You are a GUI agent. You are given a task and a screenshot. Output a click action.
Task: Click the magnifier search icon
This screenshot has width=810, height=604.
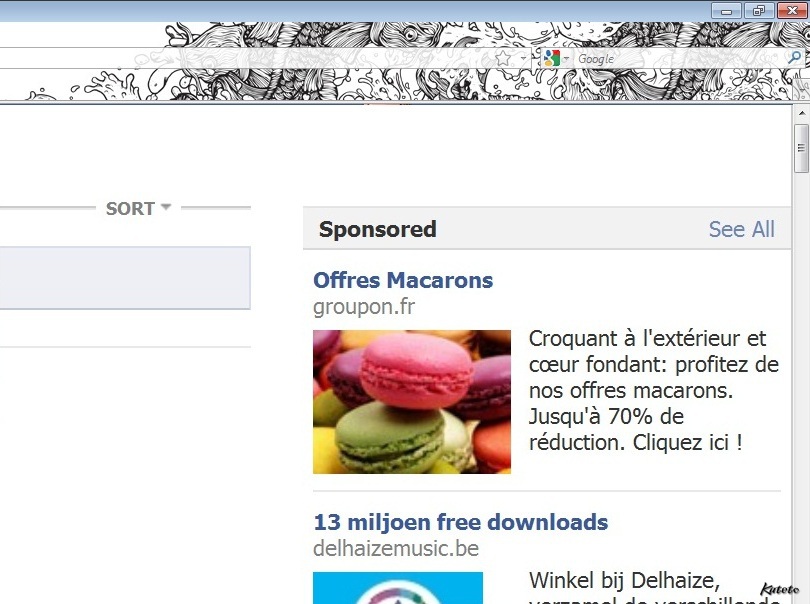click(795, 58)
